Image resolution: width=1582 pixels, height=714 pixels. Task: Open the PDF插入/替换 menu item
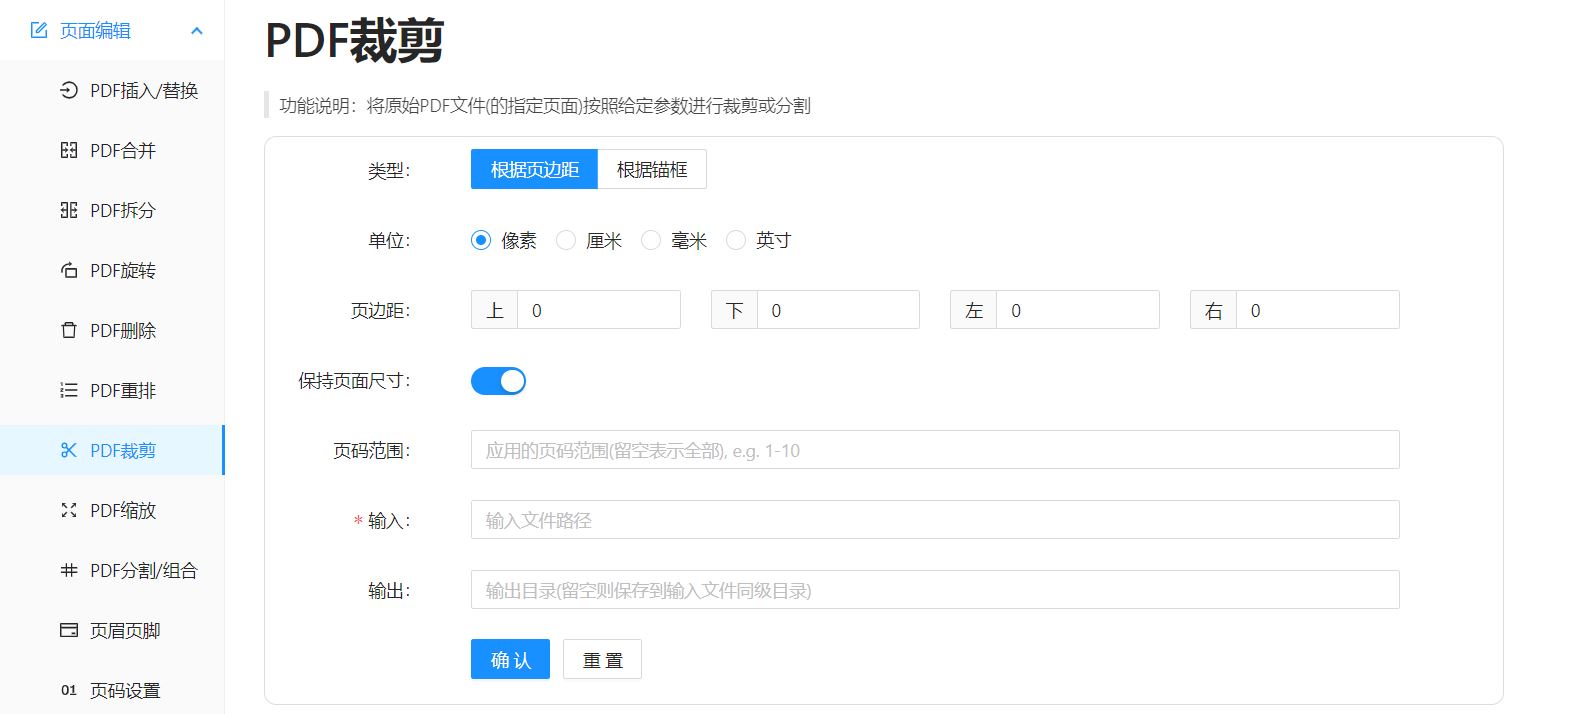pyautogui.click(x=112, y=90)
